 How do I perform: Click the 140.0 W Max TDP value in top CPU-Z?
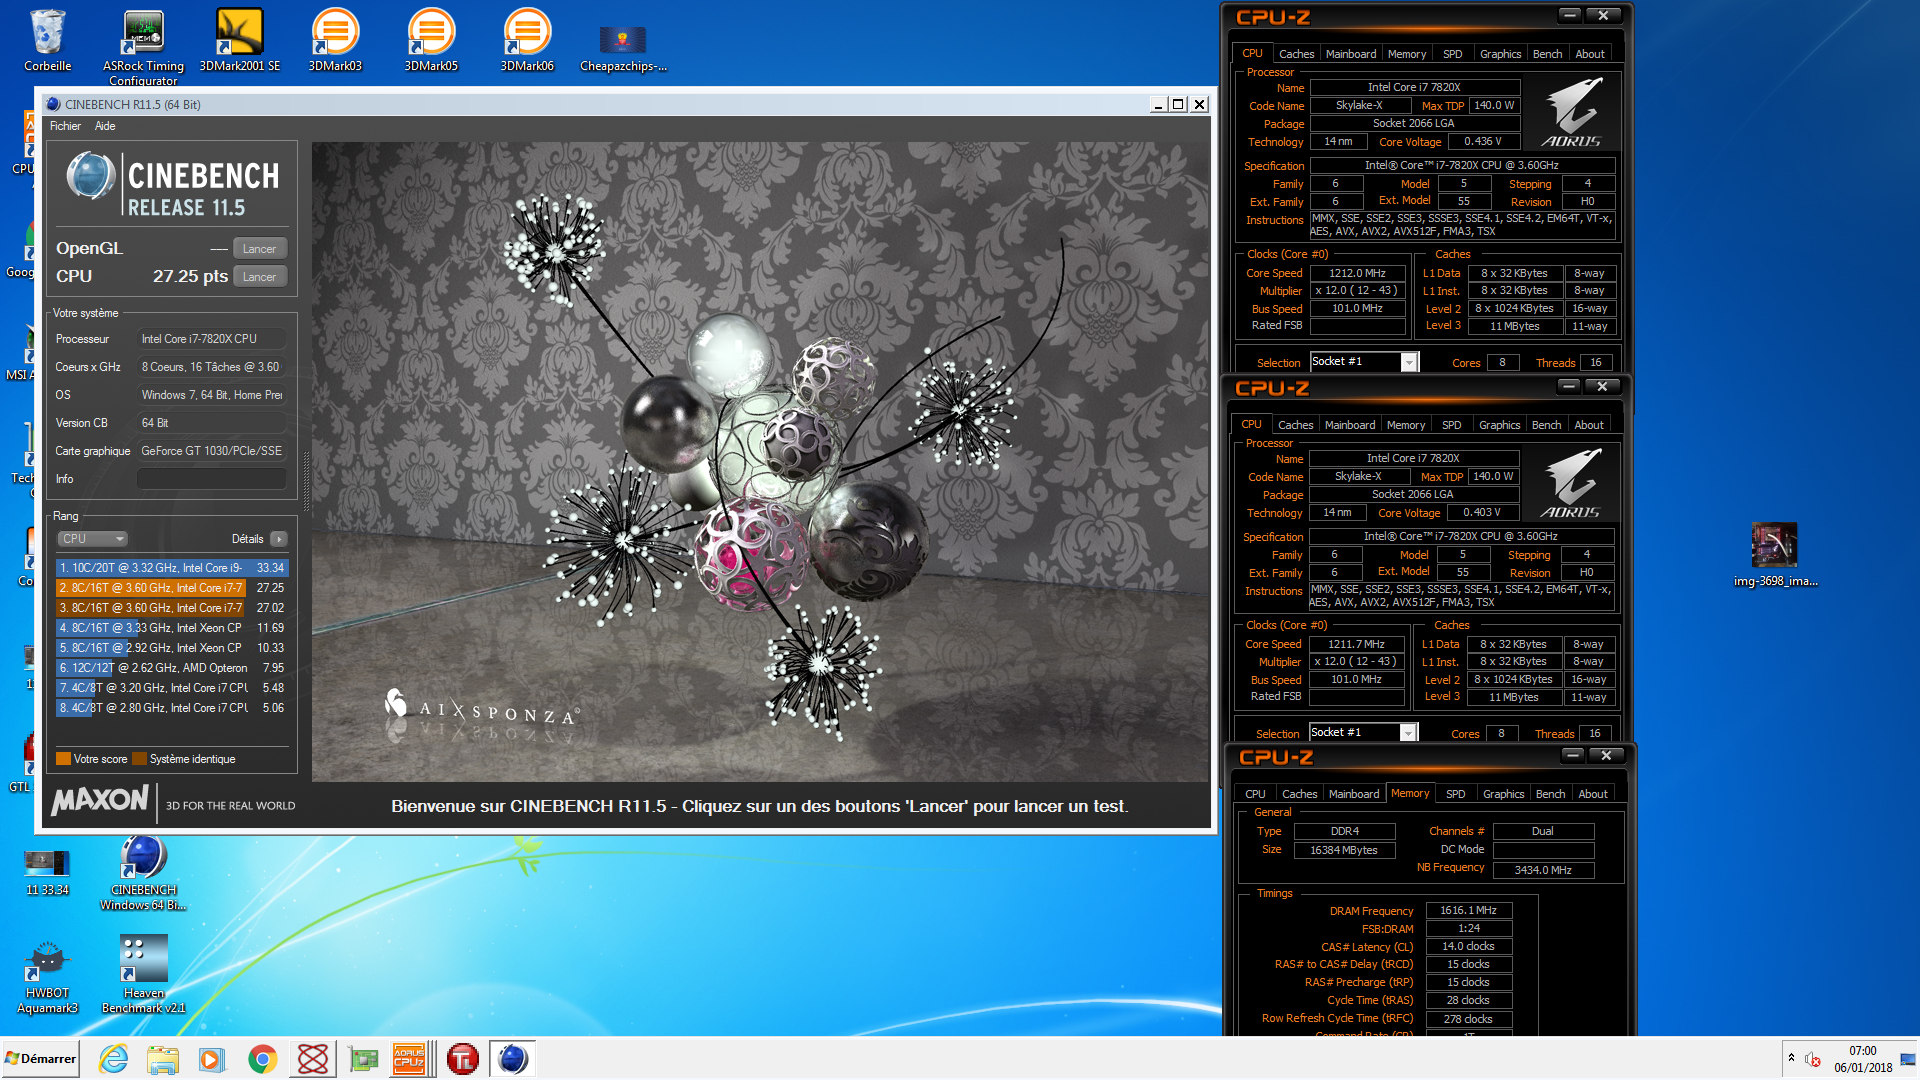click(1494, 105)
